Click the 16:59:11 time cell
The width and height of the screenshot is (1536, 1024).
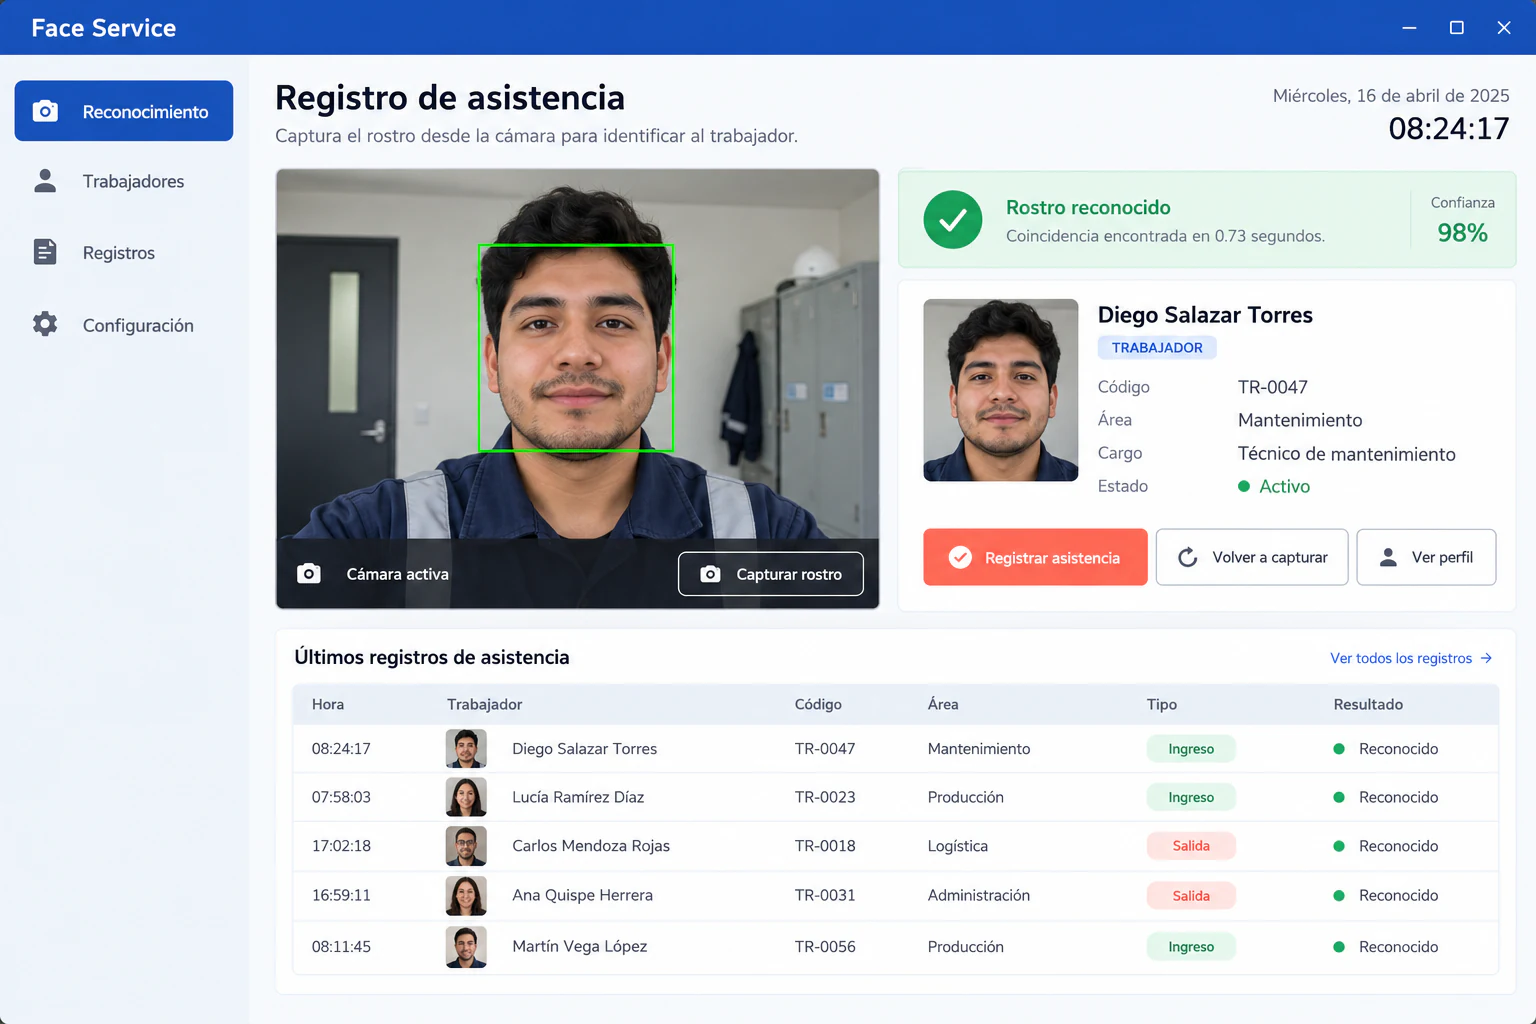341,895
